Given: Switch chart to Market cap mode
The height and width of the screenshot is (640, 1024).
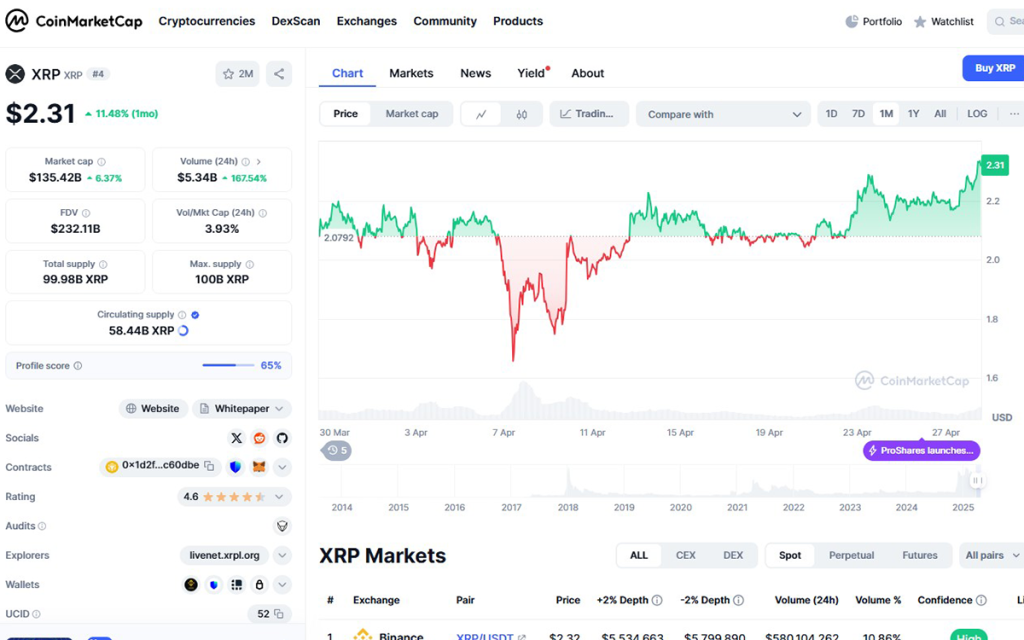Looking at the screenshot, I should point(411,114).
